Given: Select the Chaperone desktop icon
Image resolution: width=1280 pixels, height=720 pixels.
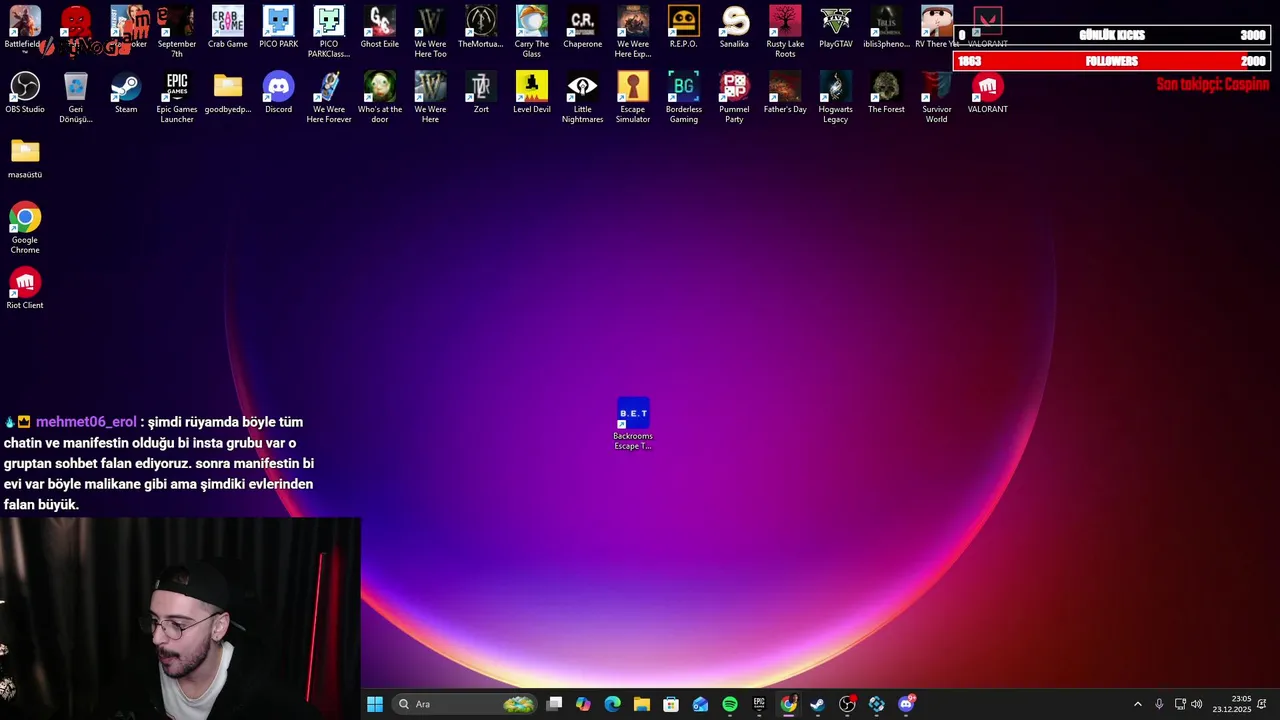Looking at the screenshot, I should (x=582, y=27).
